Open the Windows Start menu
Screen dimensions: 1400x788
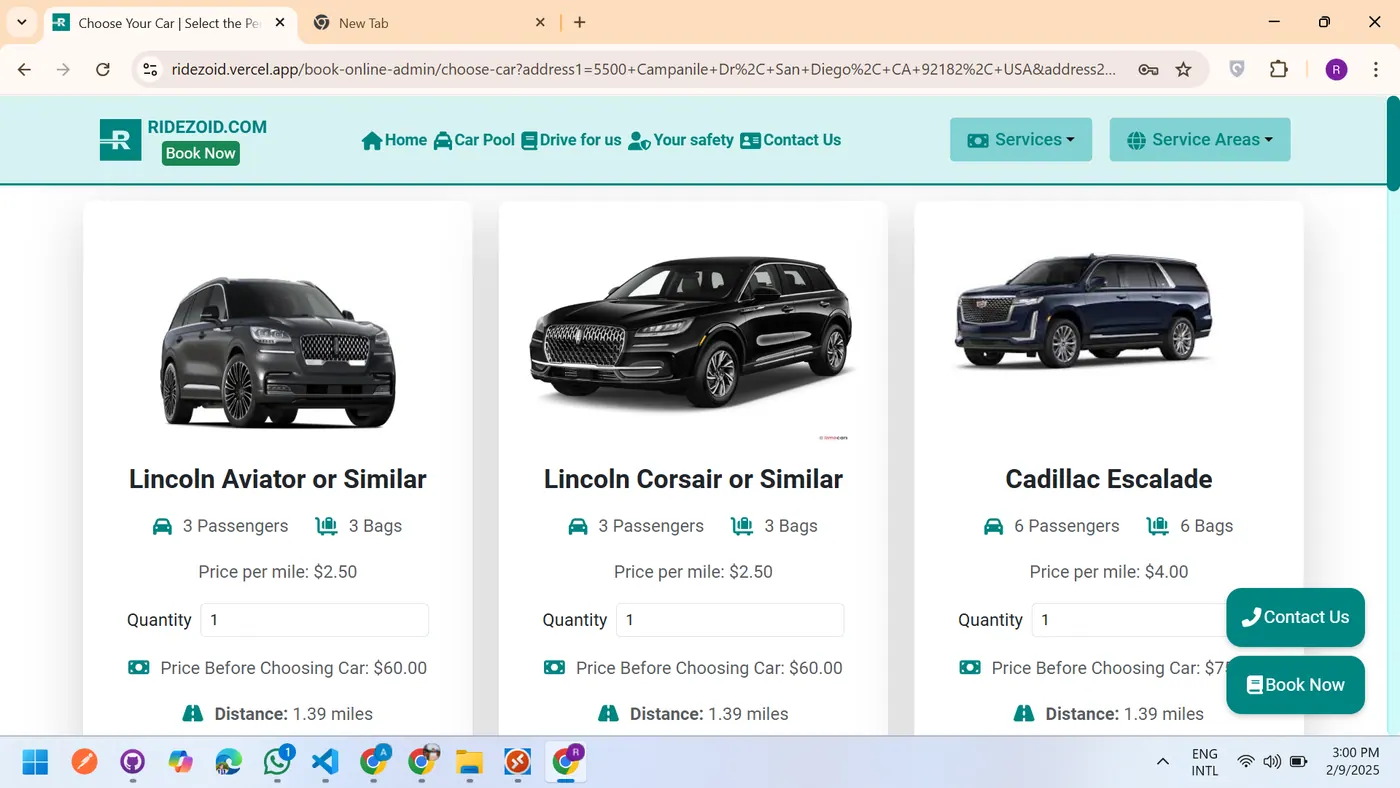[x=35, y=762]
